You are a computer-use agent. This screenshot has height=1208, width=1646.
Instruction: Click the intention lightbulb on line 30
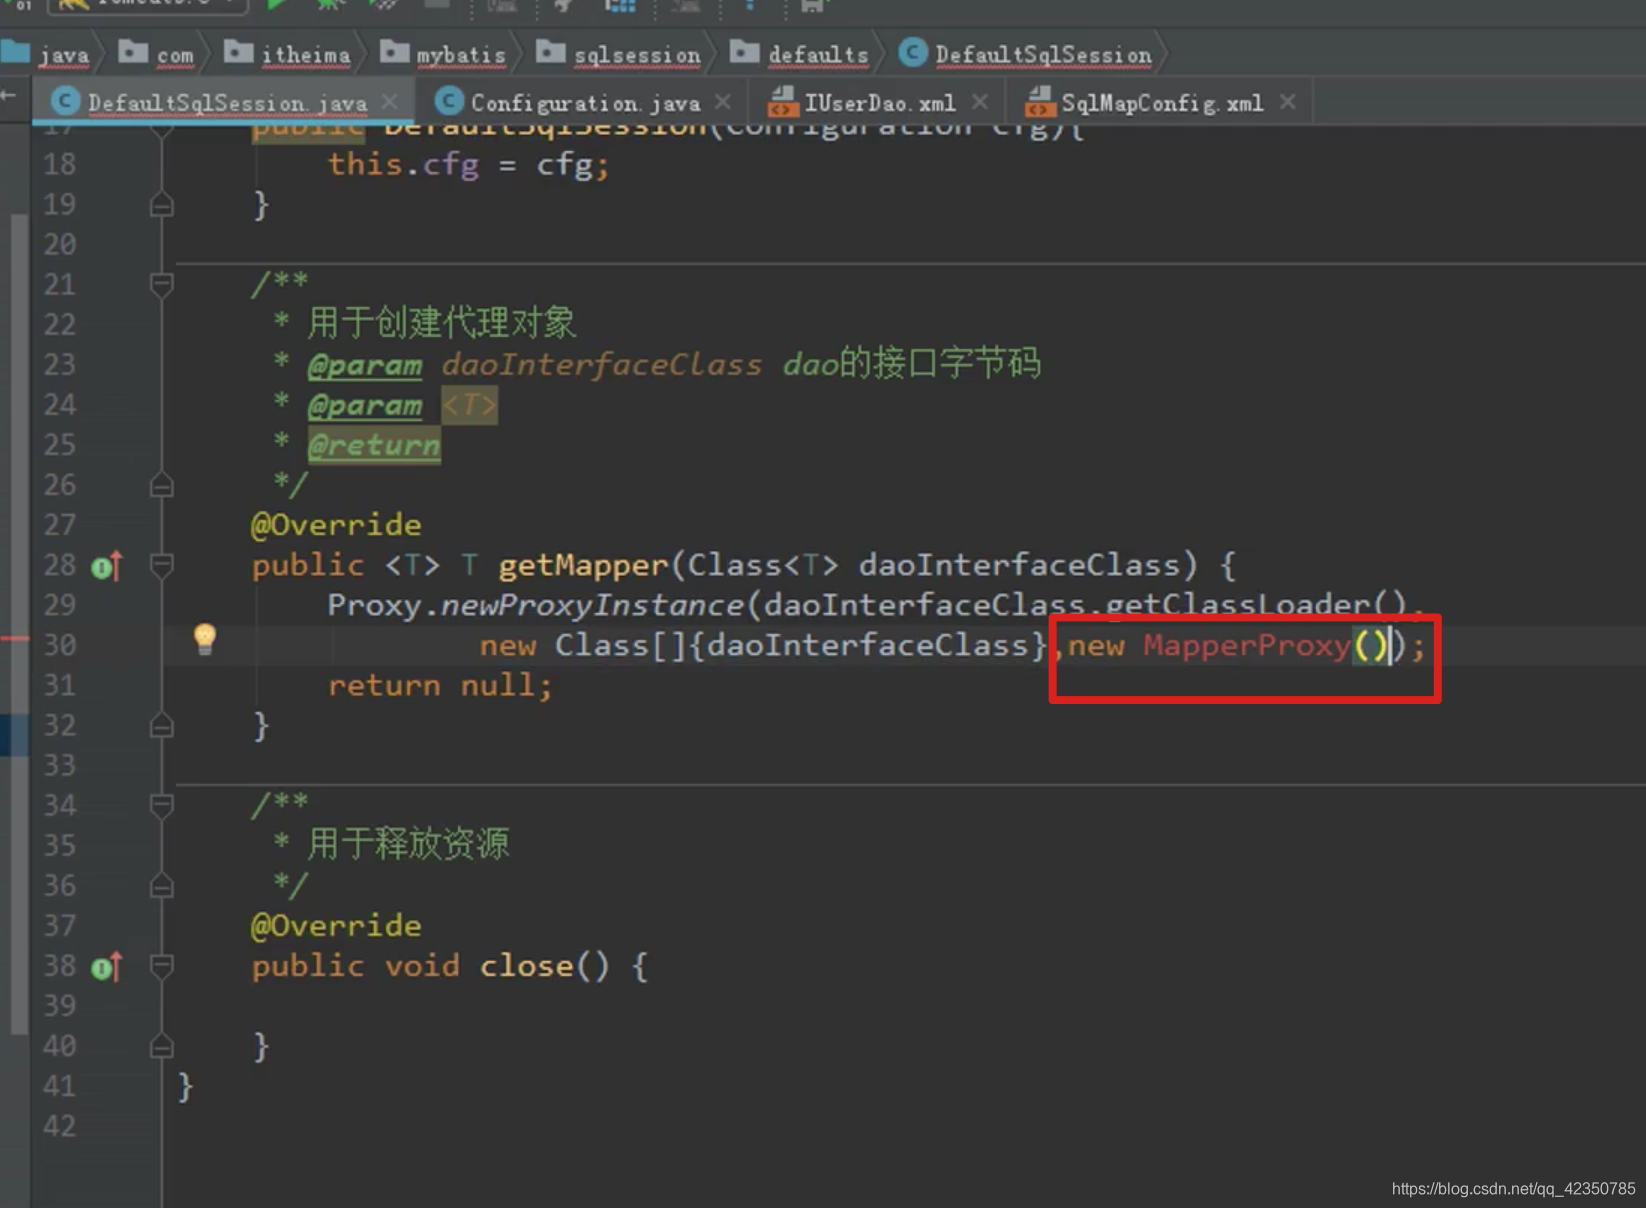tap(205, 638)
